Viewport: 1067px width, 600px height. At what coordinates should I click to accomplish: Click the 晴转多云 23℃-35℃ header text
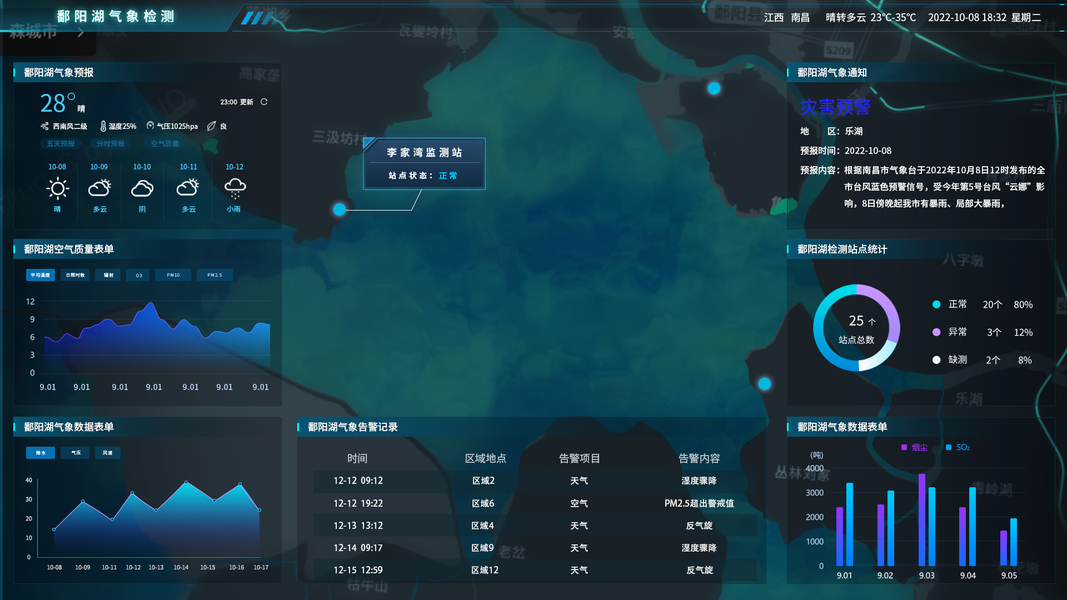coord(870,18)
